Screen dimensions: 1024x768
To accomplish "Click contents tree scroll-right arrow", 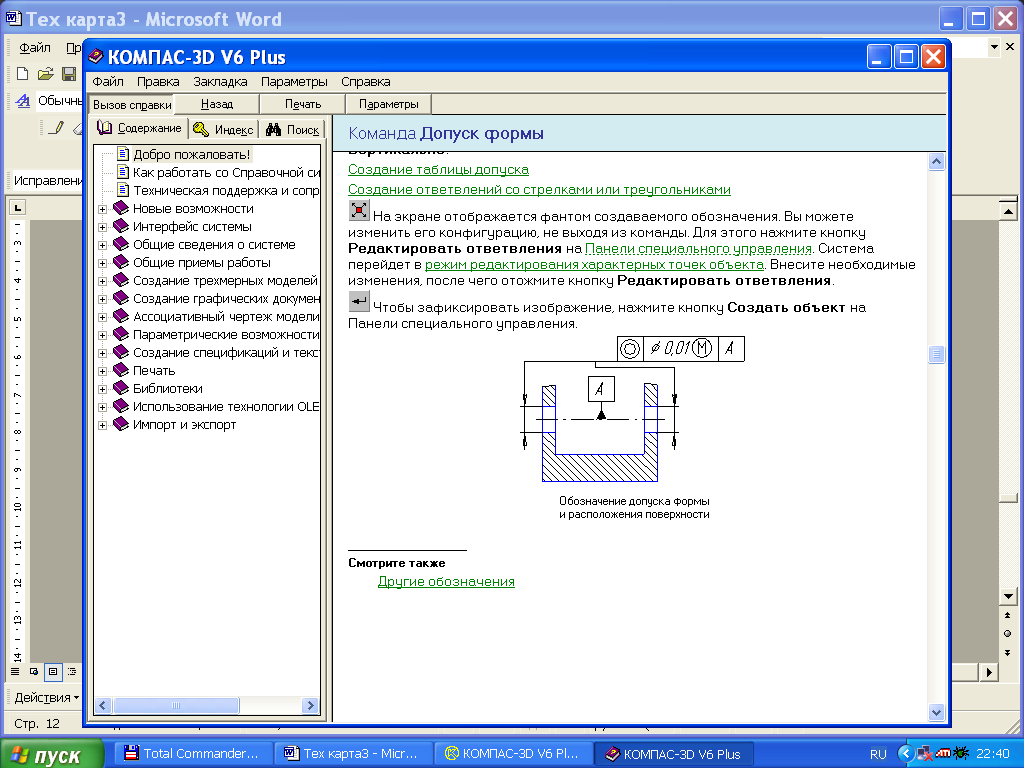I will 310,705.
